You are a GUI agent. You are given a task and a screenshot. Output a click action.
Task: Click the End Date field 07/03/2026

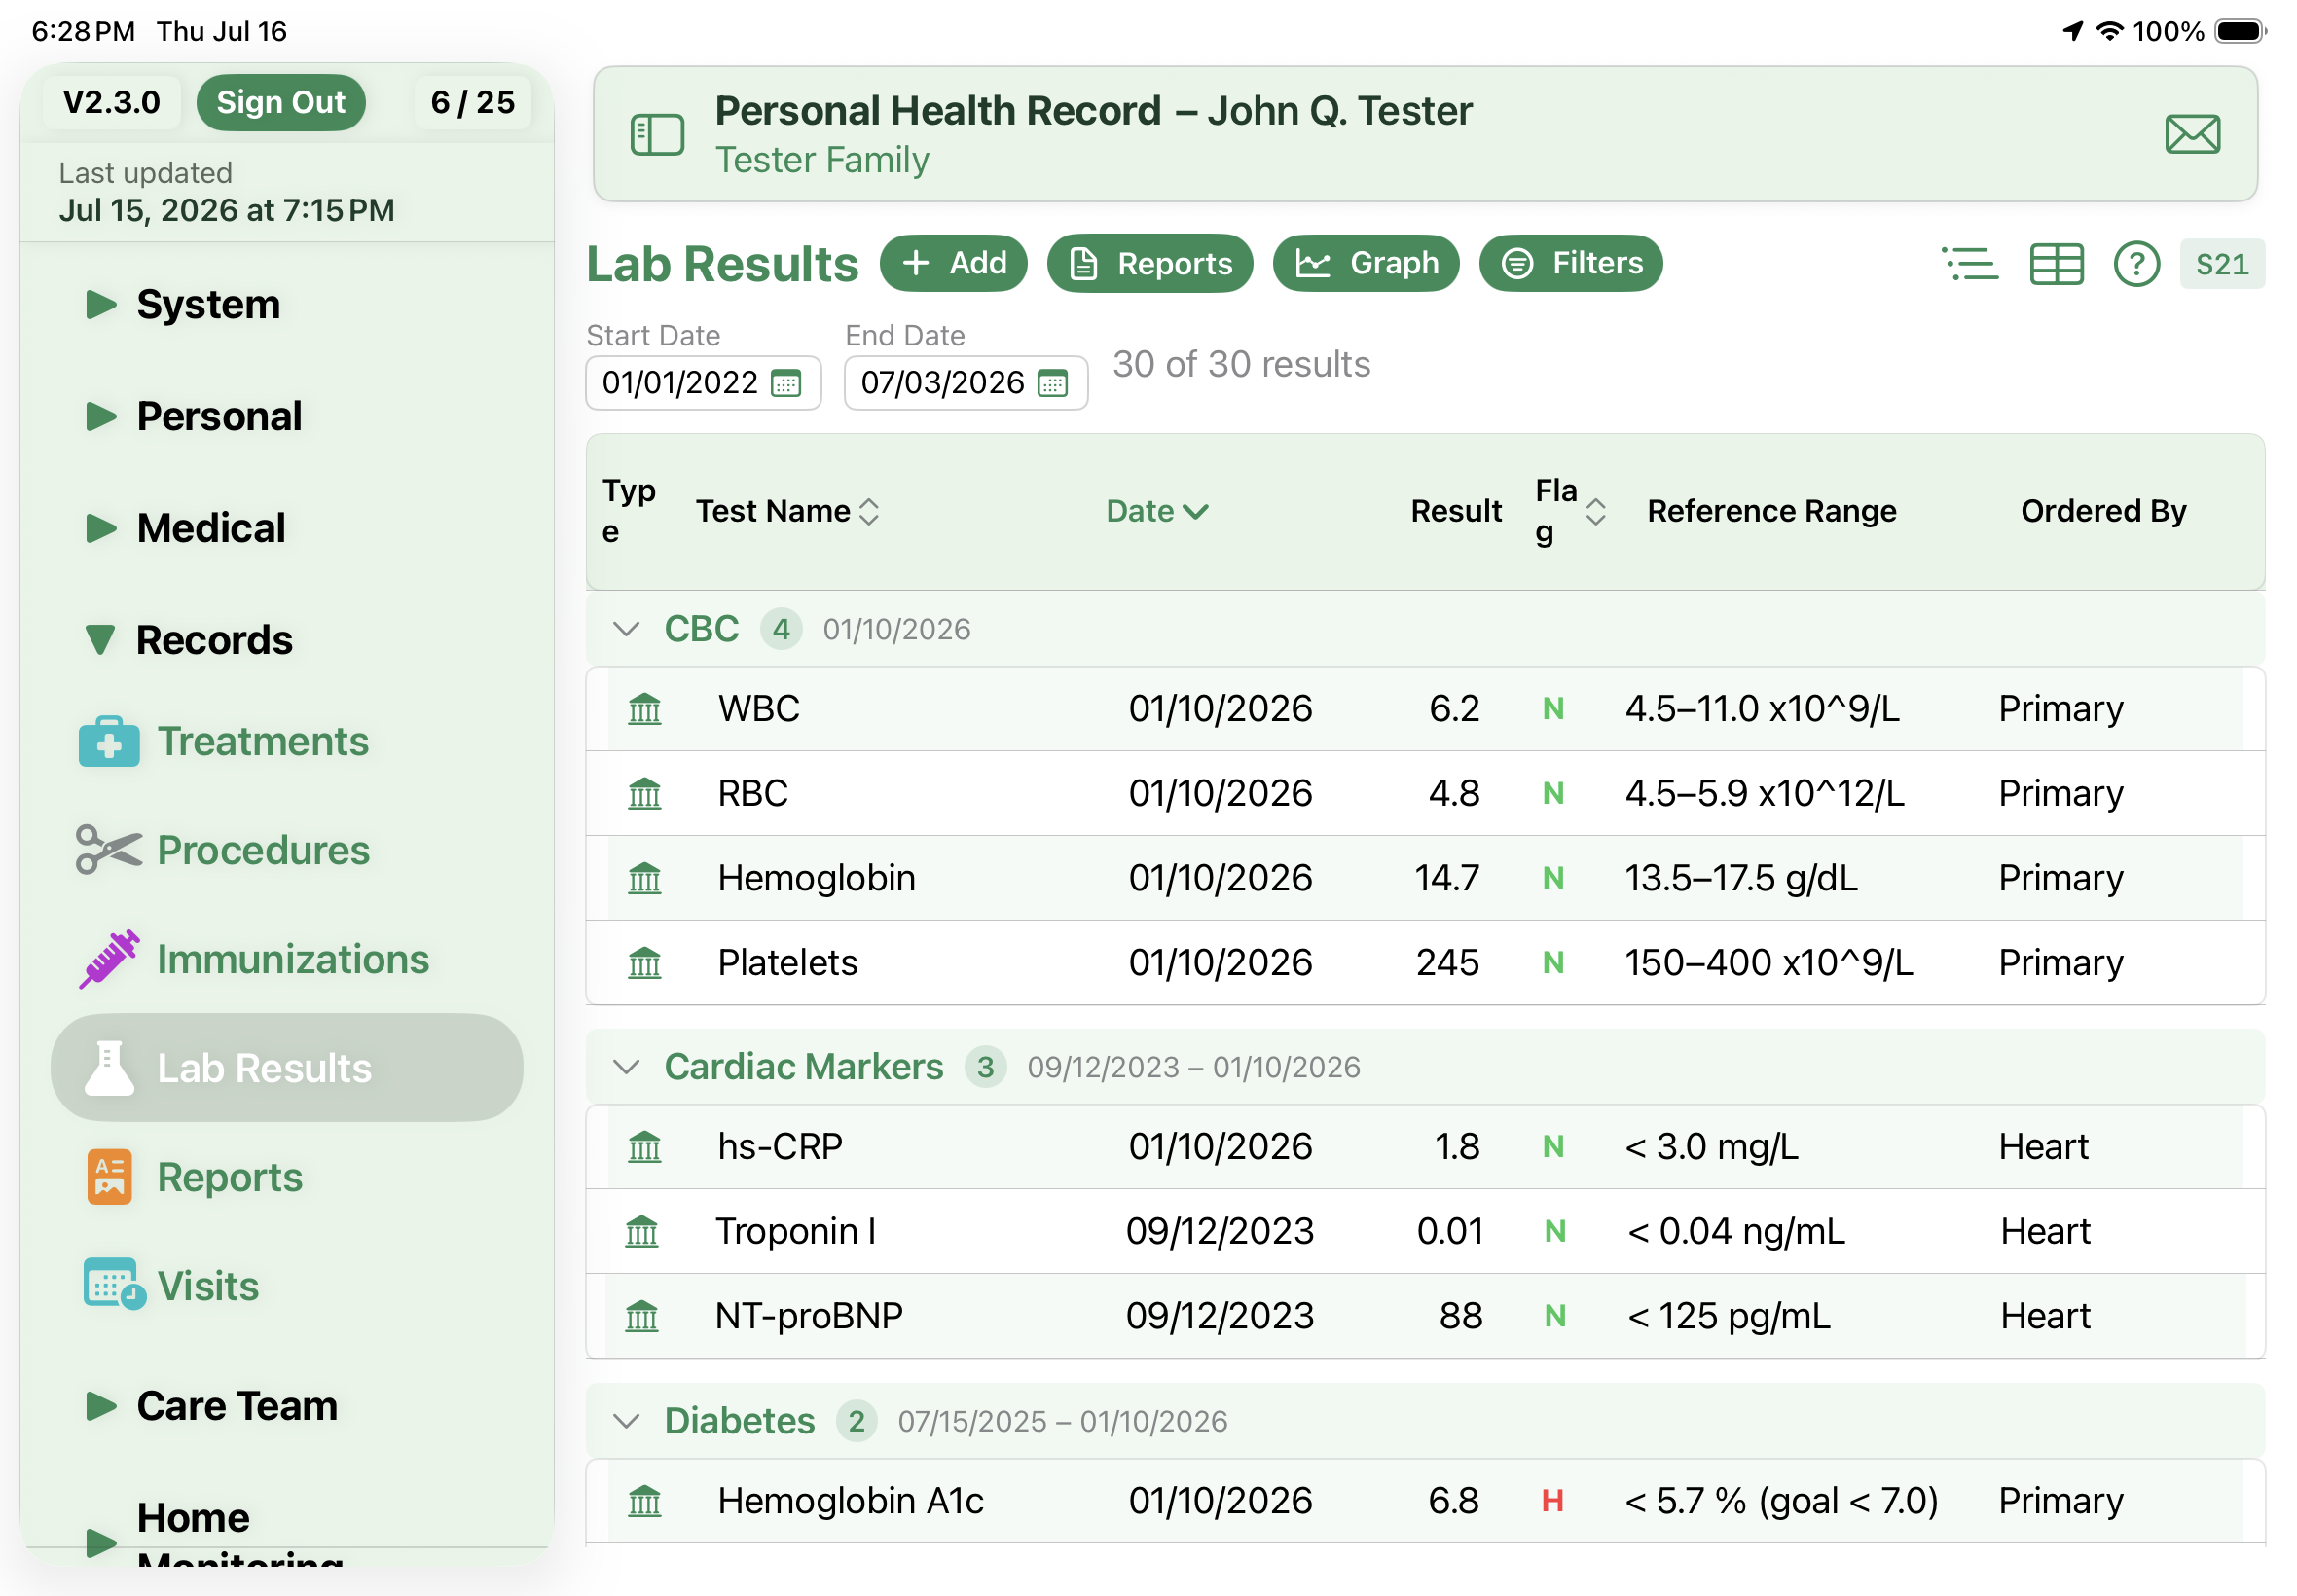tap(965, 383)
